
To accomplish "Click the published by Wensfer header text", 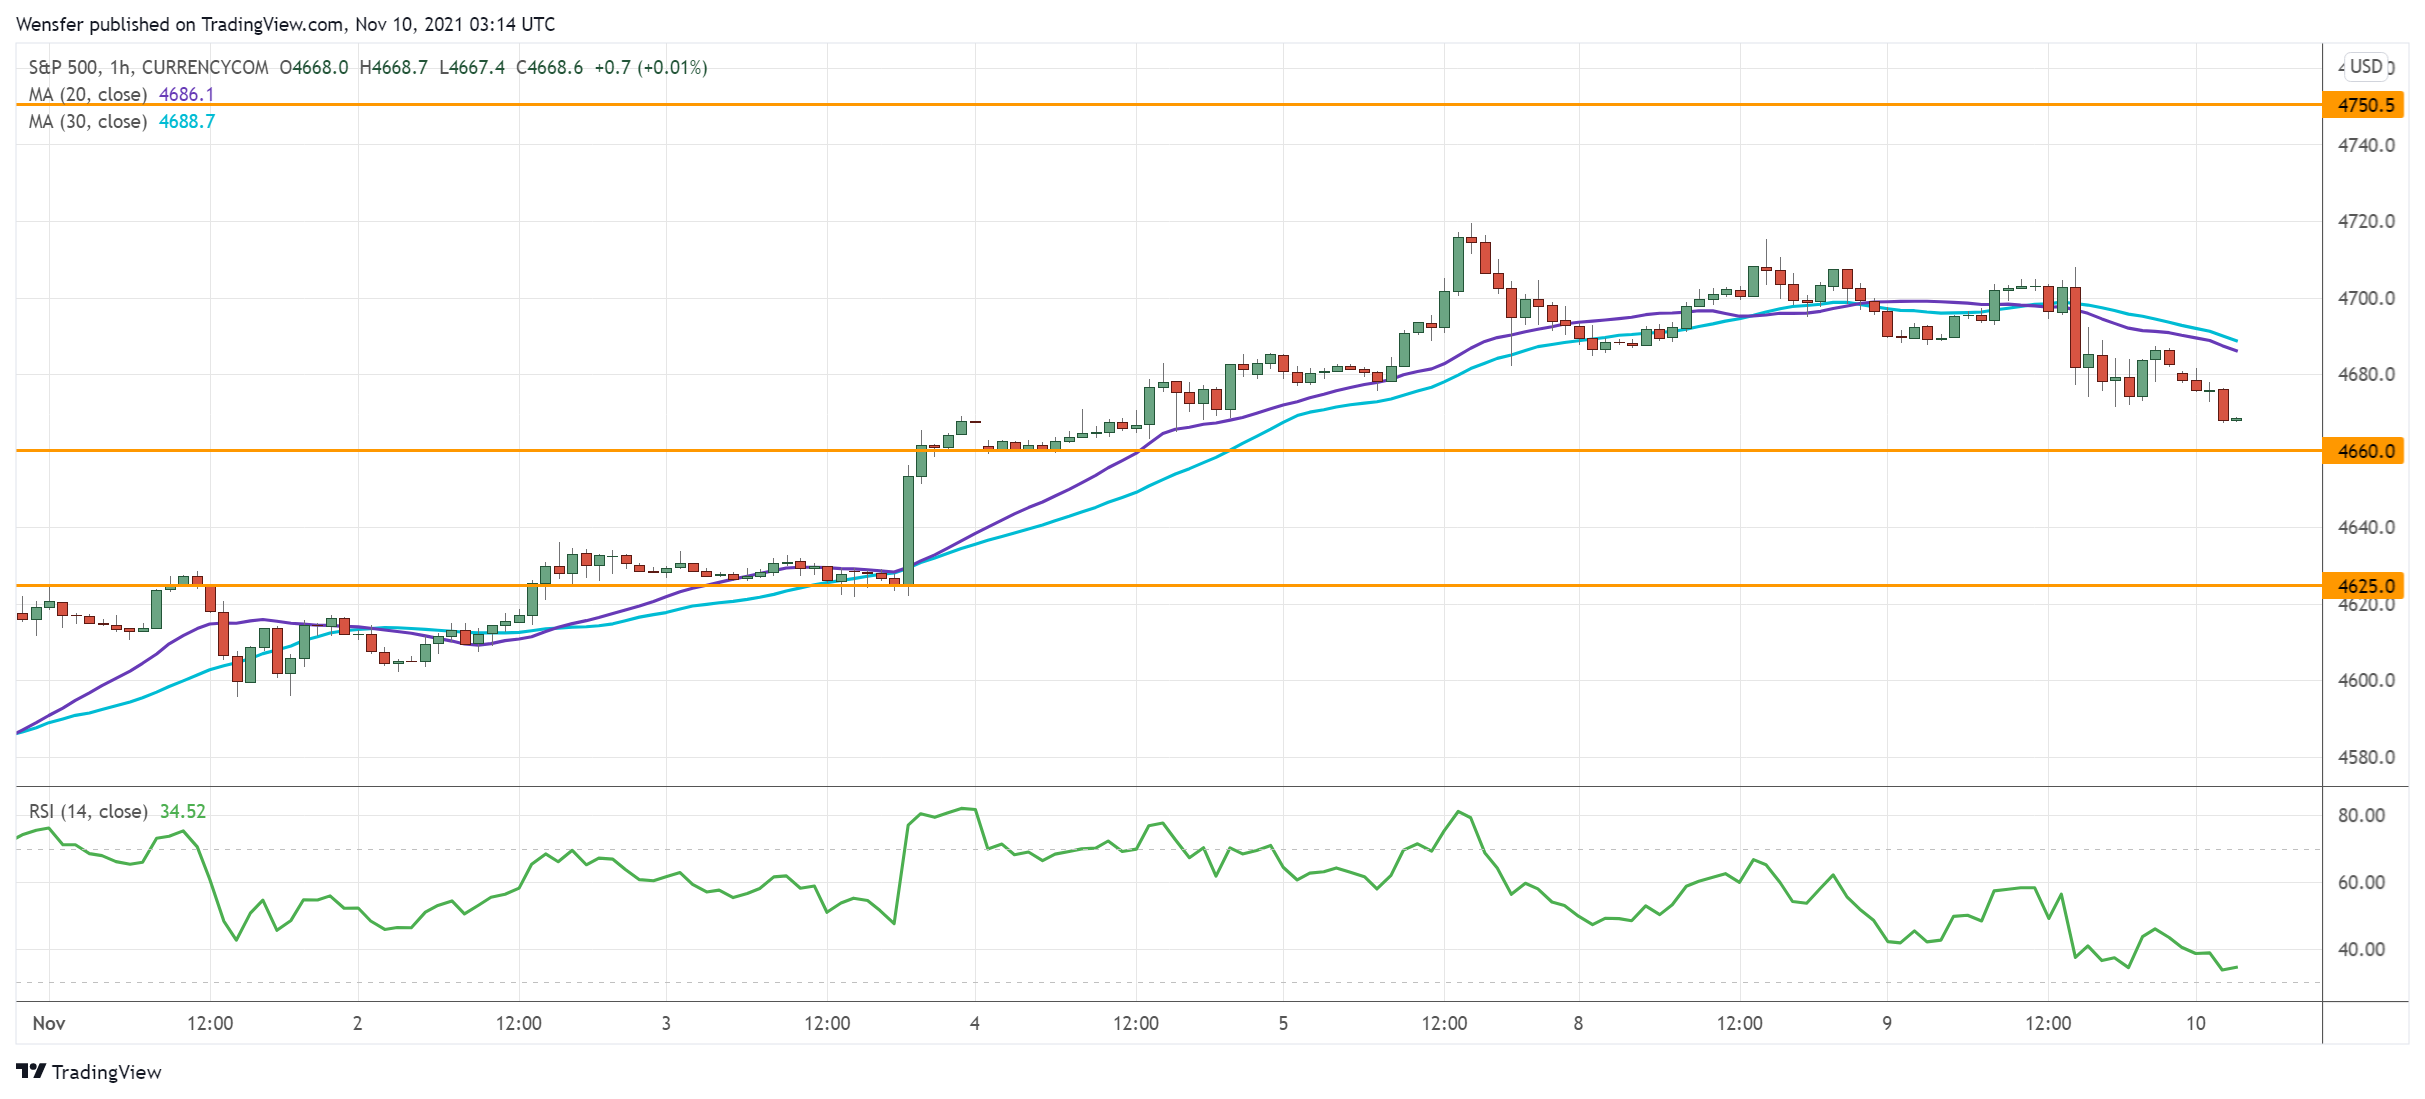I will tap(285, 24).
